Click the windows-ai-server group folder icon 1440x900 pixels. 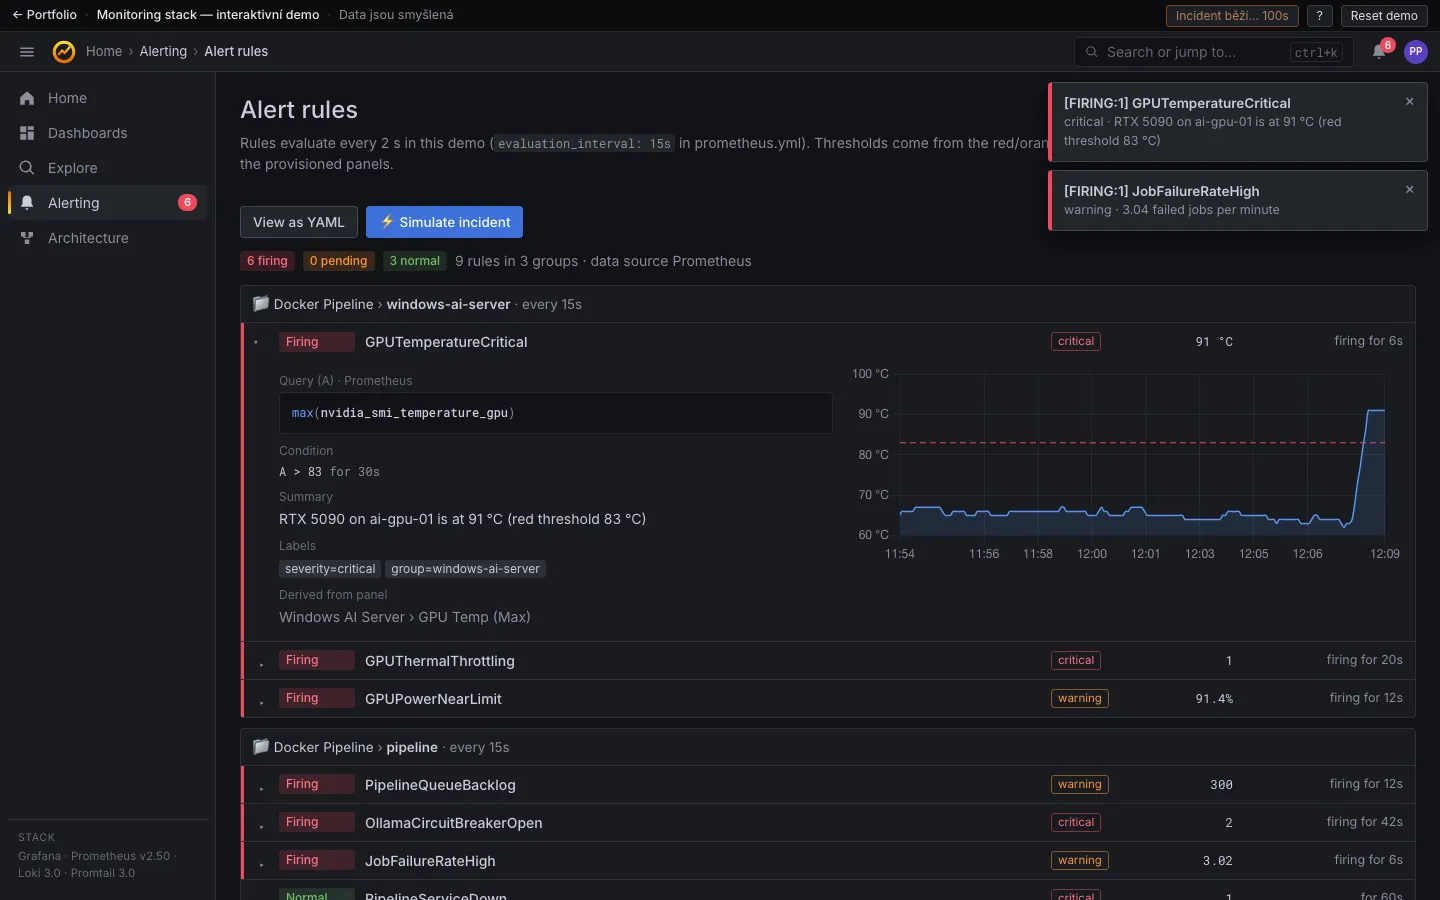click(261, 303)
